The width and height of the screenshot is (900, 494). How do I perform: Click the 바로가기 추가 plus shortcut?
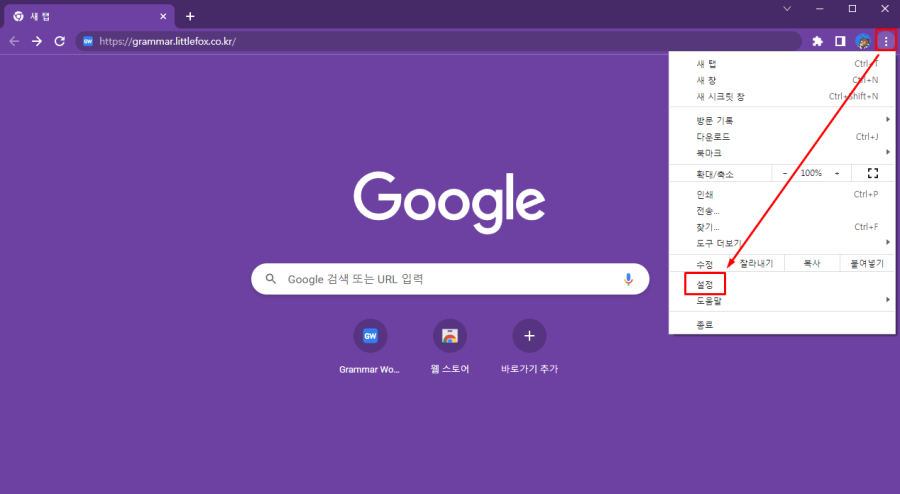coord(529,347)
